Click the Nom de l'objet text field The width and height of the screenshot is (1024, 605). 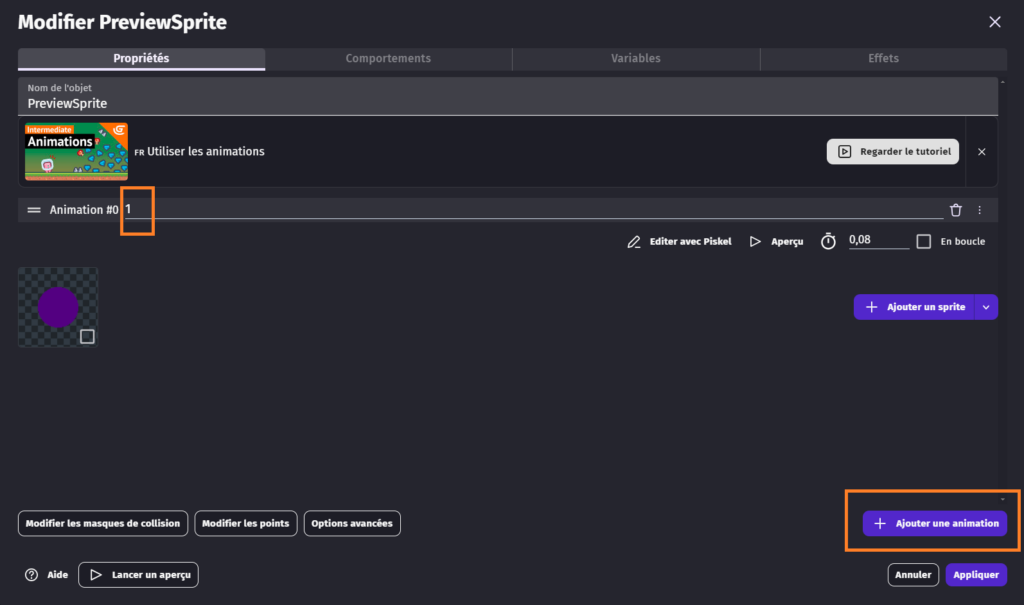[x=508, y=103]
